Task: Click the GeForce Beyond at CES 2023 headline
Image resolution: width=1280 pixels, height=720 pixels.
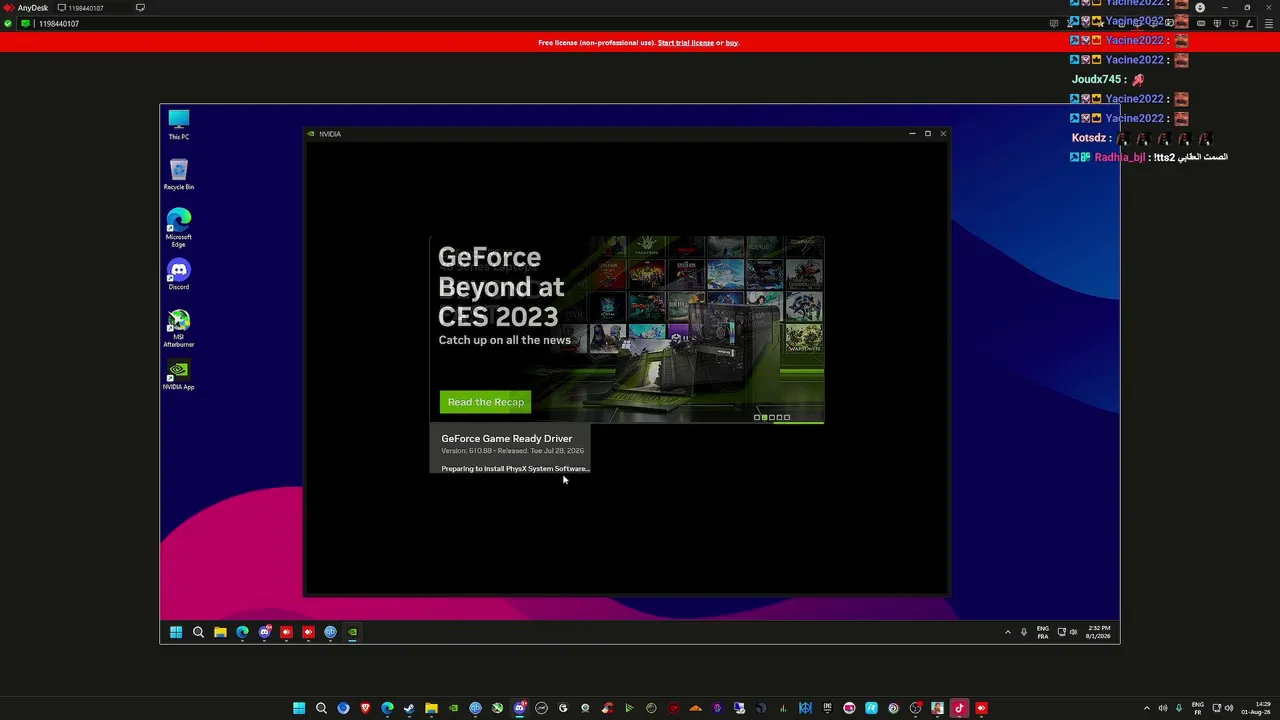Action: coord(501,287)
